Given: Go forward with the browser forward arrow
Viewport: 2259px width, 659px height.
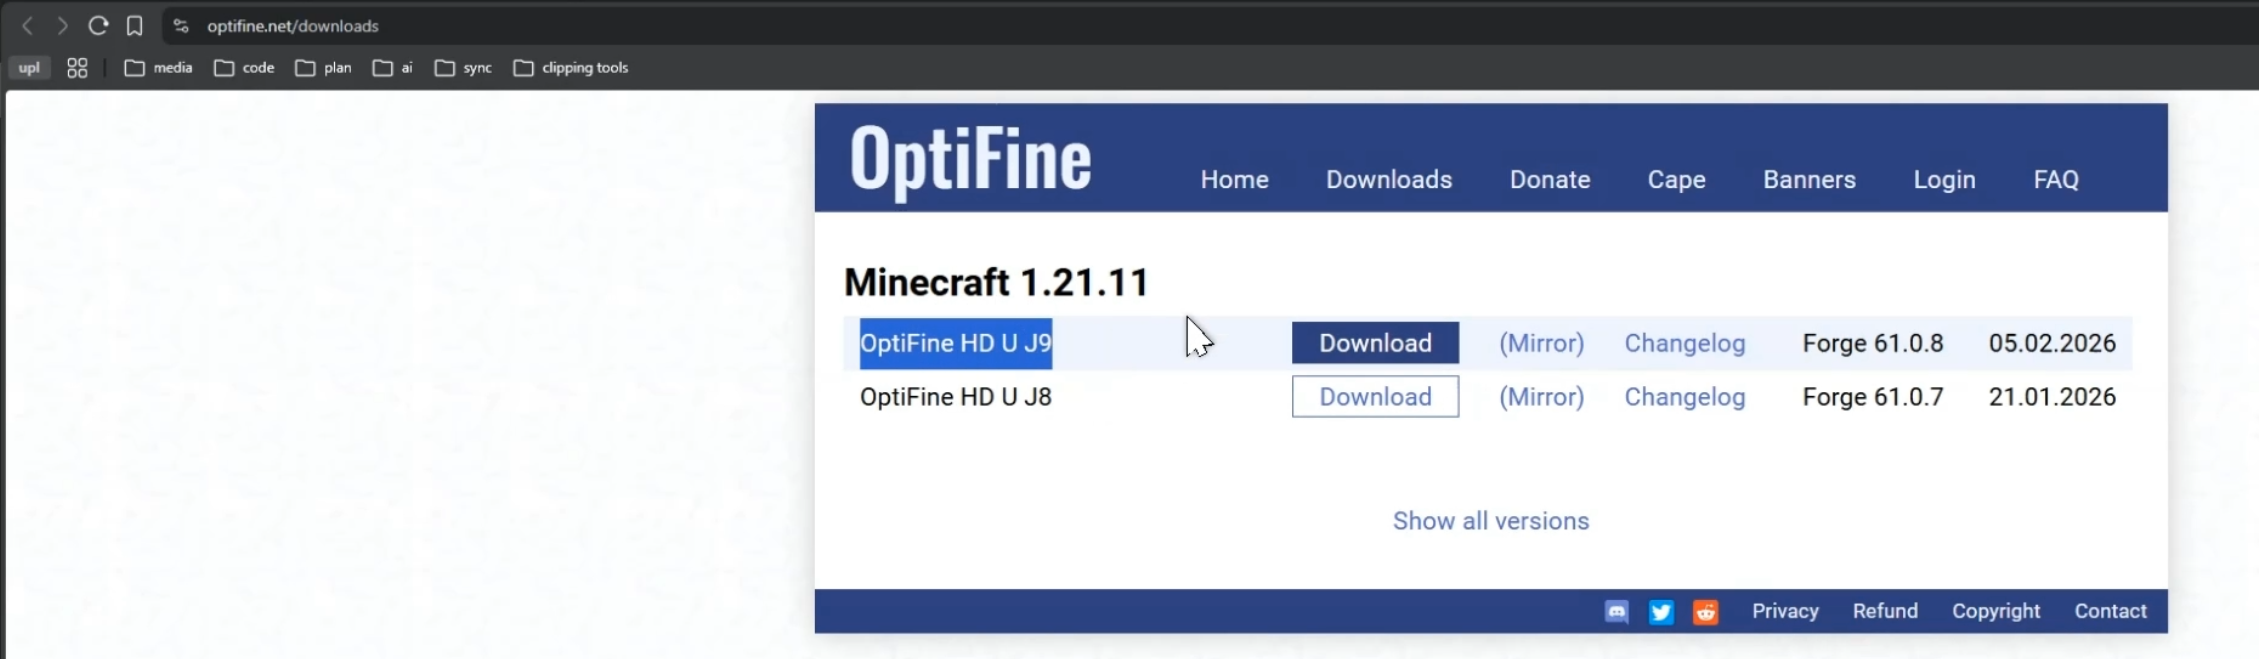Looking at the screenshot, I should tap(62, 26).
